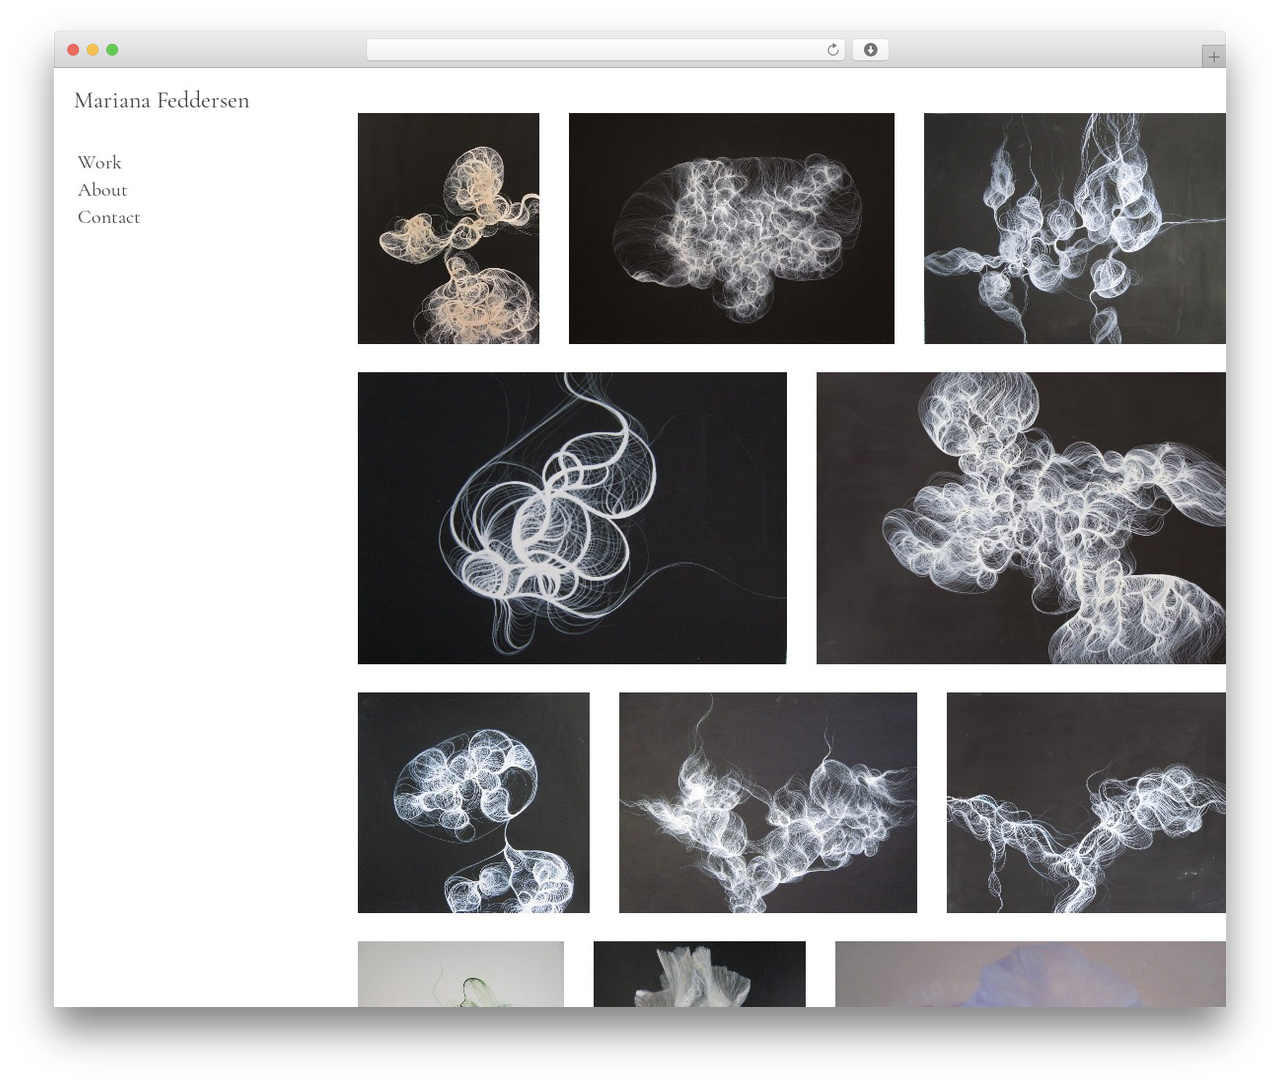Open the white sculptural object thumbnail
1280x1084 pixels.
[x=699, y=974]
